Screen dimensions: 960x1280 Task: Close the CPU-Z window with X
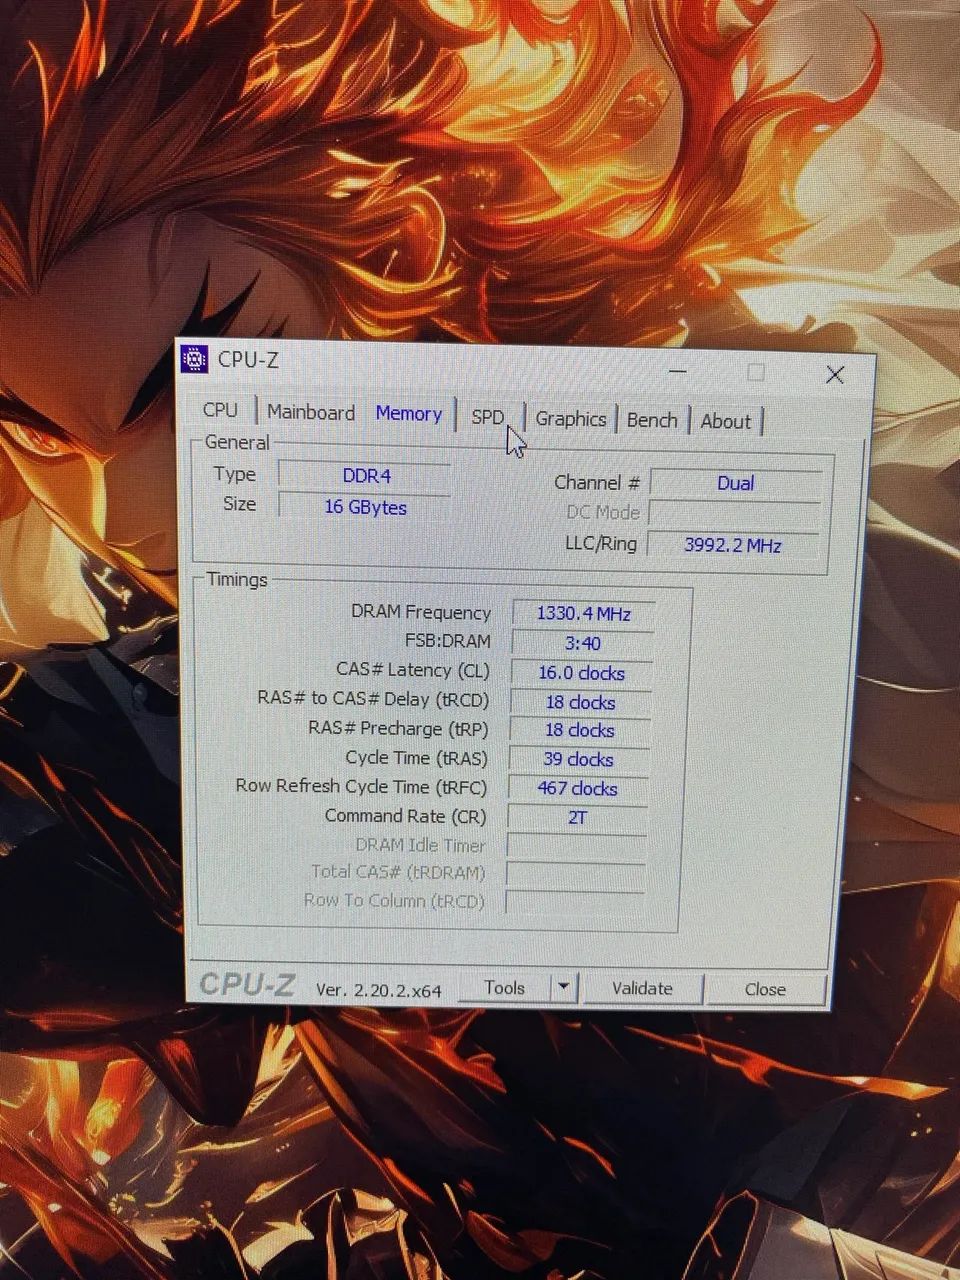[835, 374]
